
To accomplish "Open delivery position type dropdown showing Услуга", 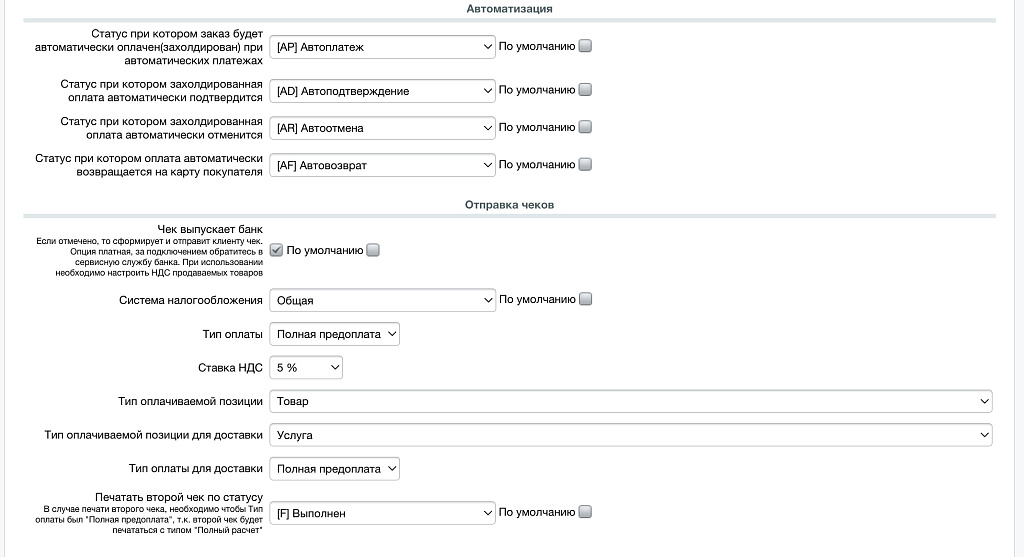I will (x=631, y=435).
